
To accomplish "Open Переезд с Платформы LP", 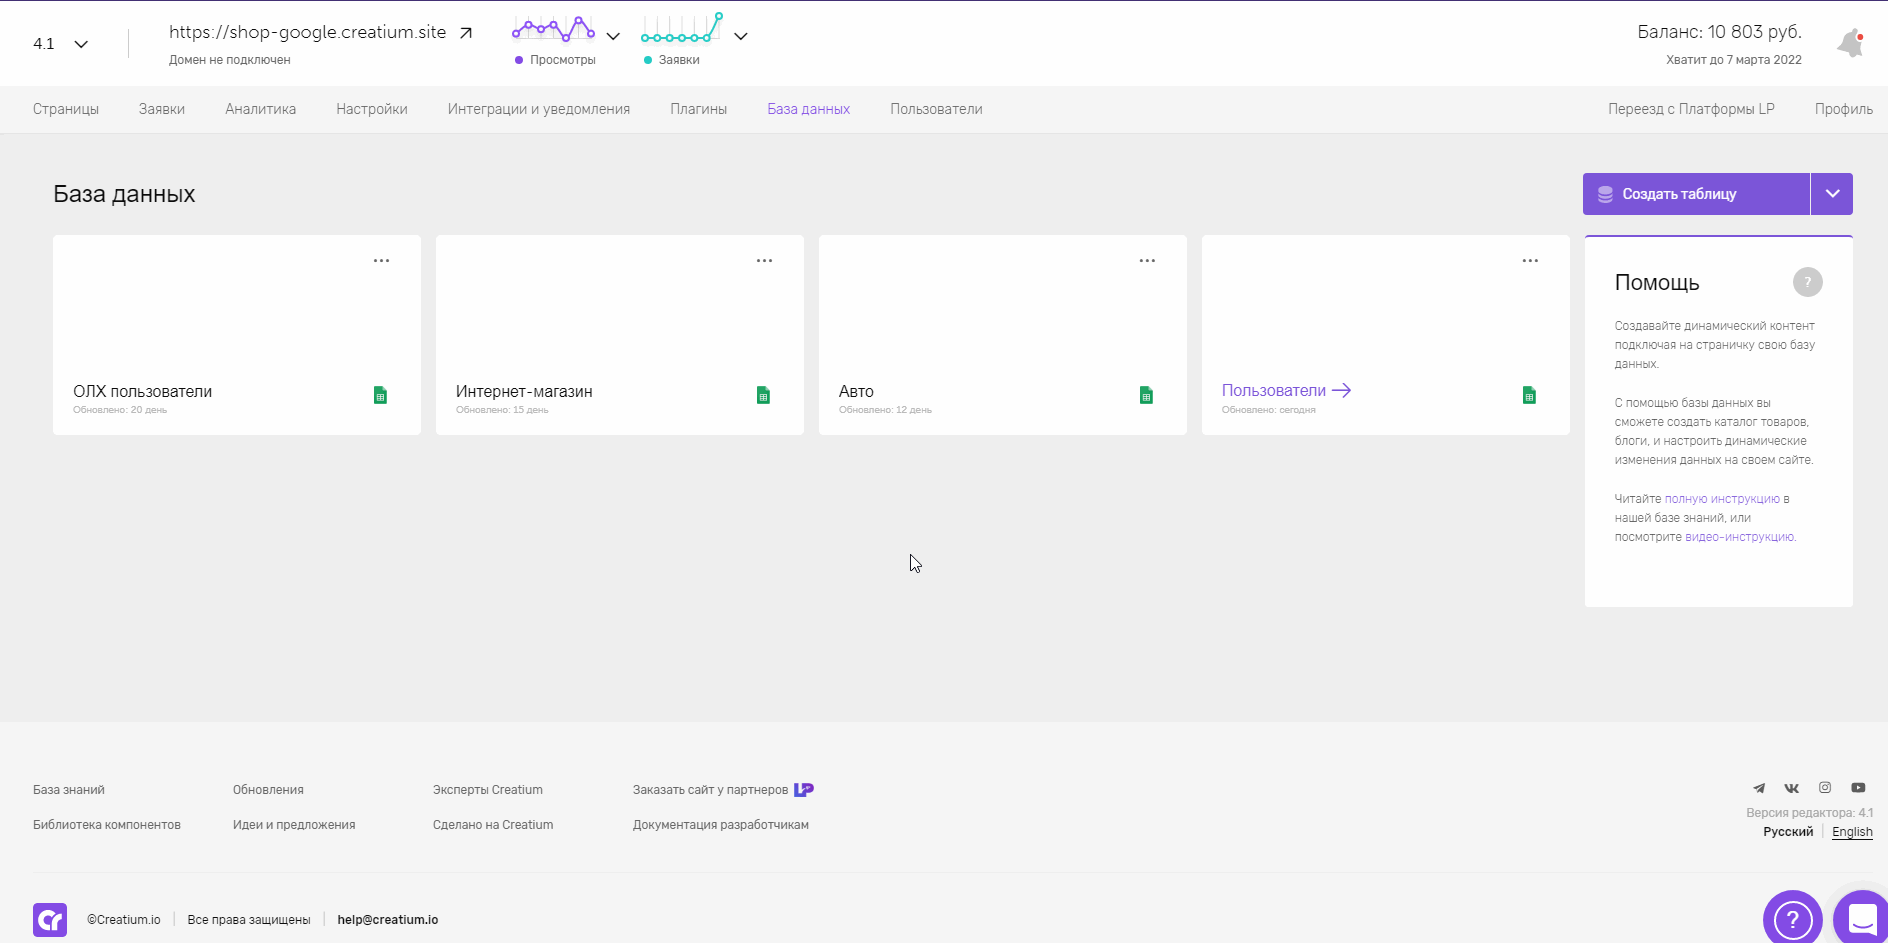I will click(1691, 109).
